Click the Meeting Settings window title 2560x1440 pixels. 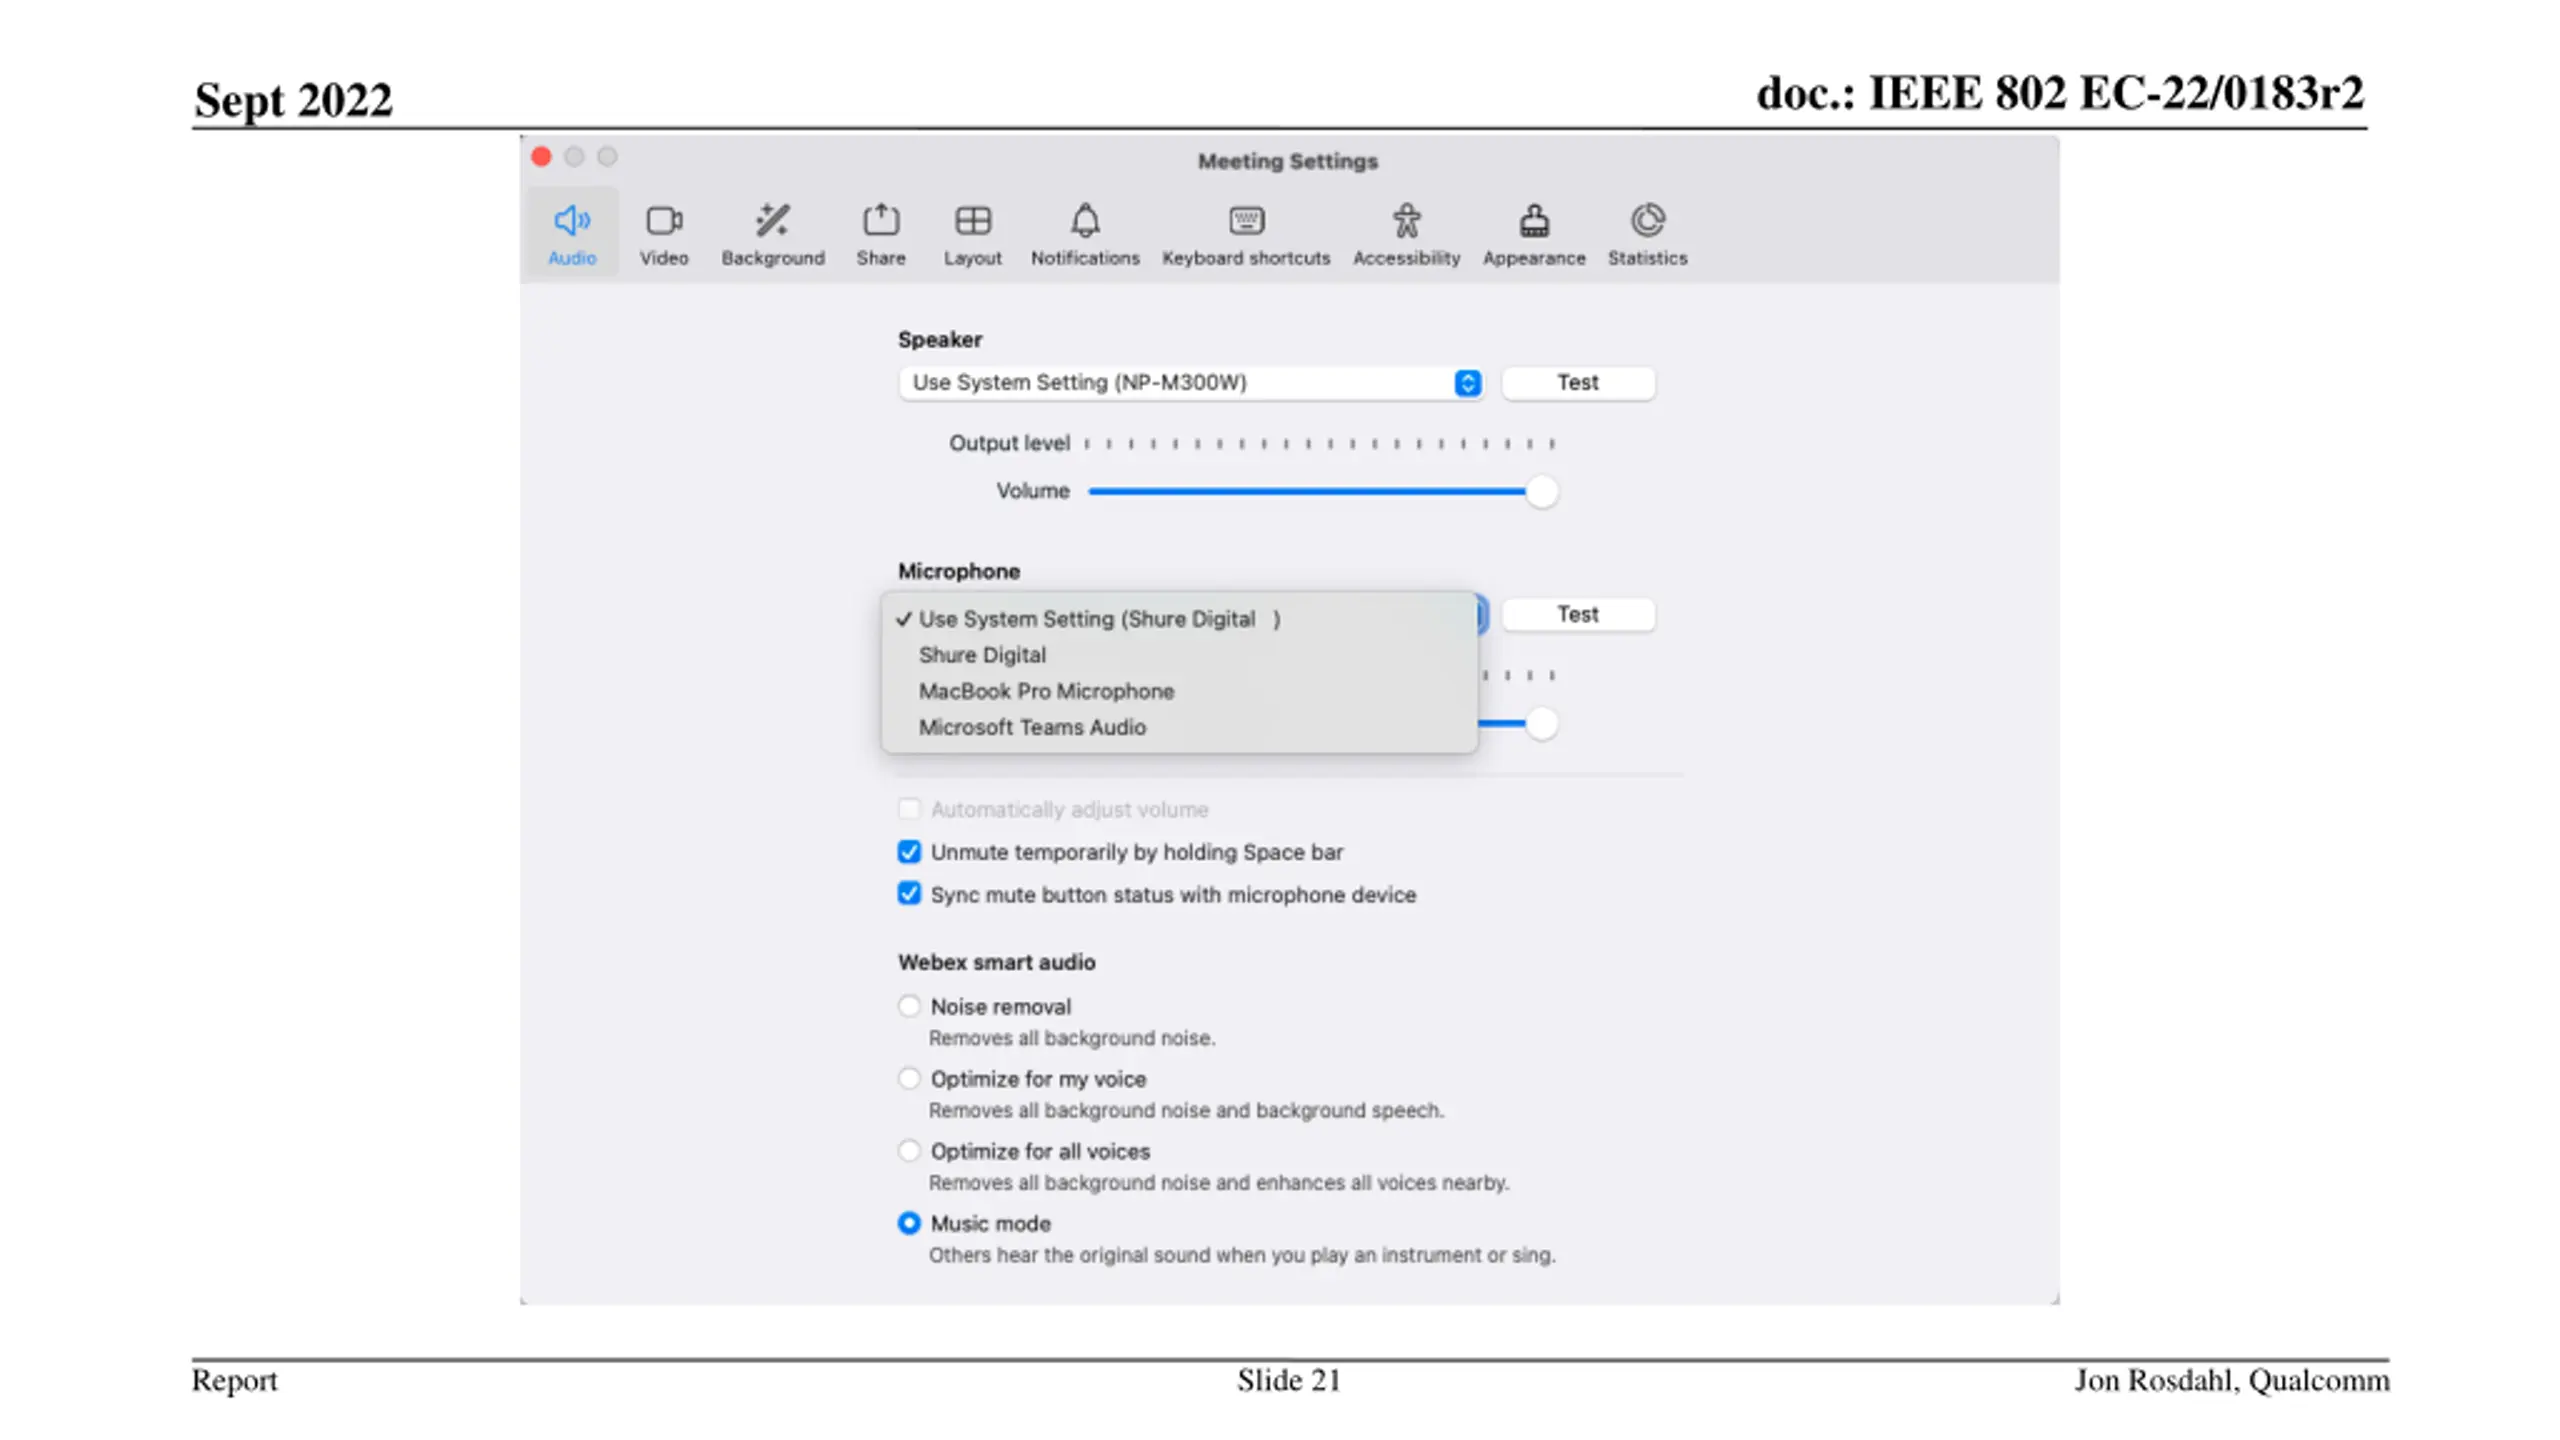click(x=1287, y=161)
